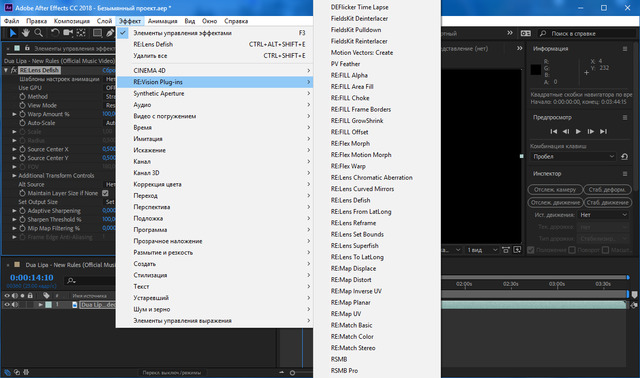640x378 pixels.
Task: Click the Стаб. деформ. button
Action: click(607, 189)
